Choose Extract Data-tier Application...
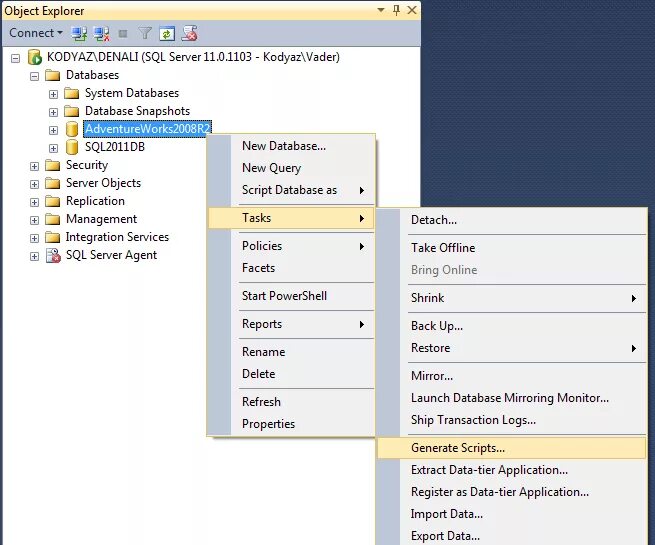 (x=512, y=470)
